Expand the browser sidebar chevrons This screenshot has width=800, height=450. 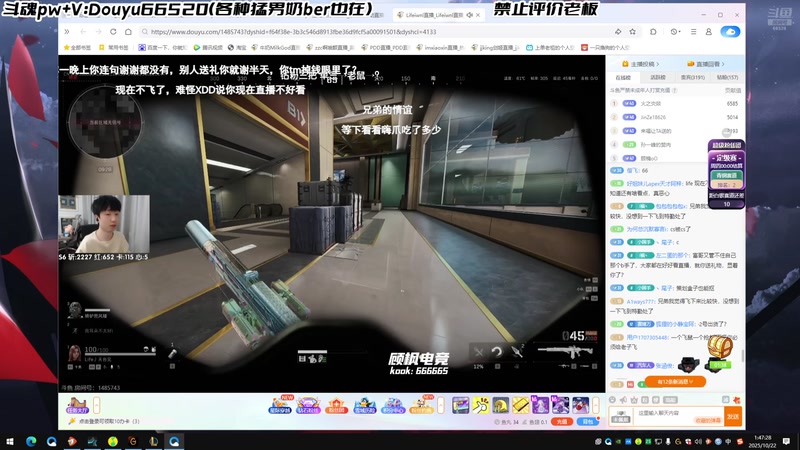(67, 32)
